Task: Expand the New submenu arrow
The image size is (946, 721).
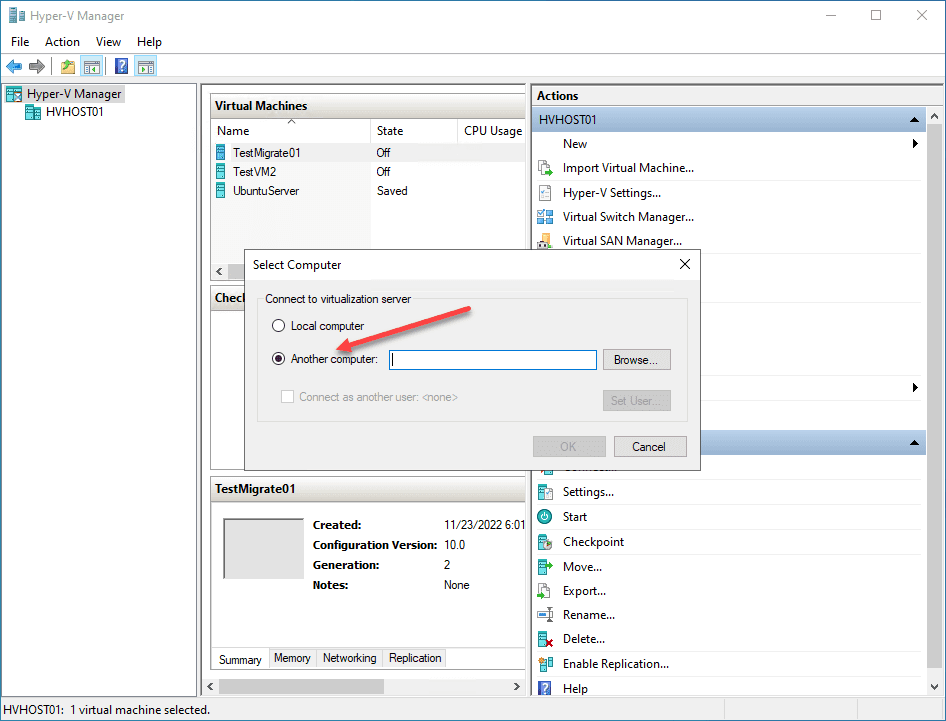Action: click(915, 144)
